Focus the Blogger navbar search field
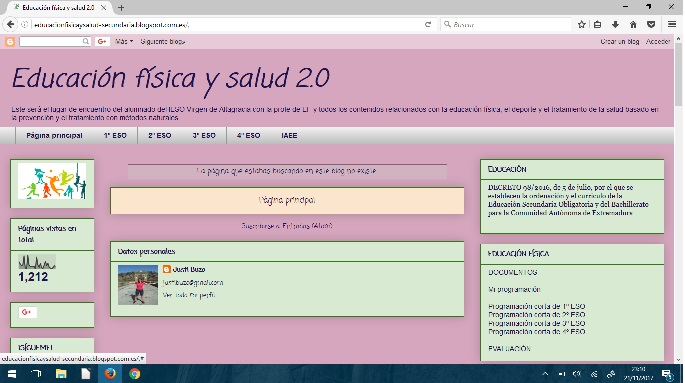The height and width of the screenshot is (383, 685). click(51, 41)
